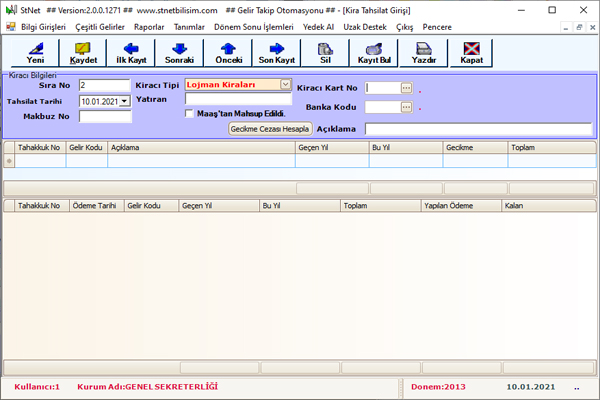Open the Banka Kodu lookup button

406,107
